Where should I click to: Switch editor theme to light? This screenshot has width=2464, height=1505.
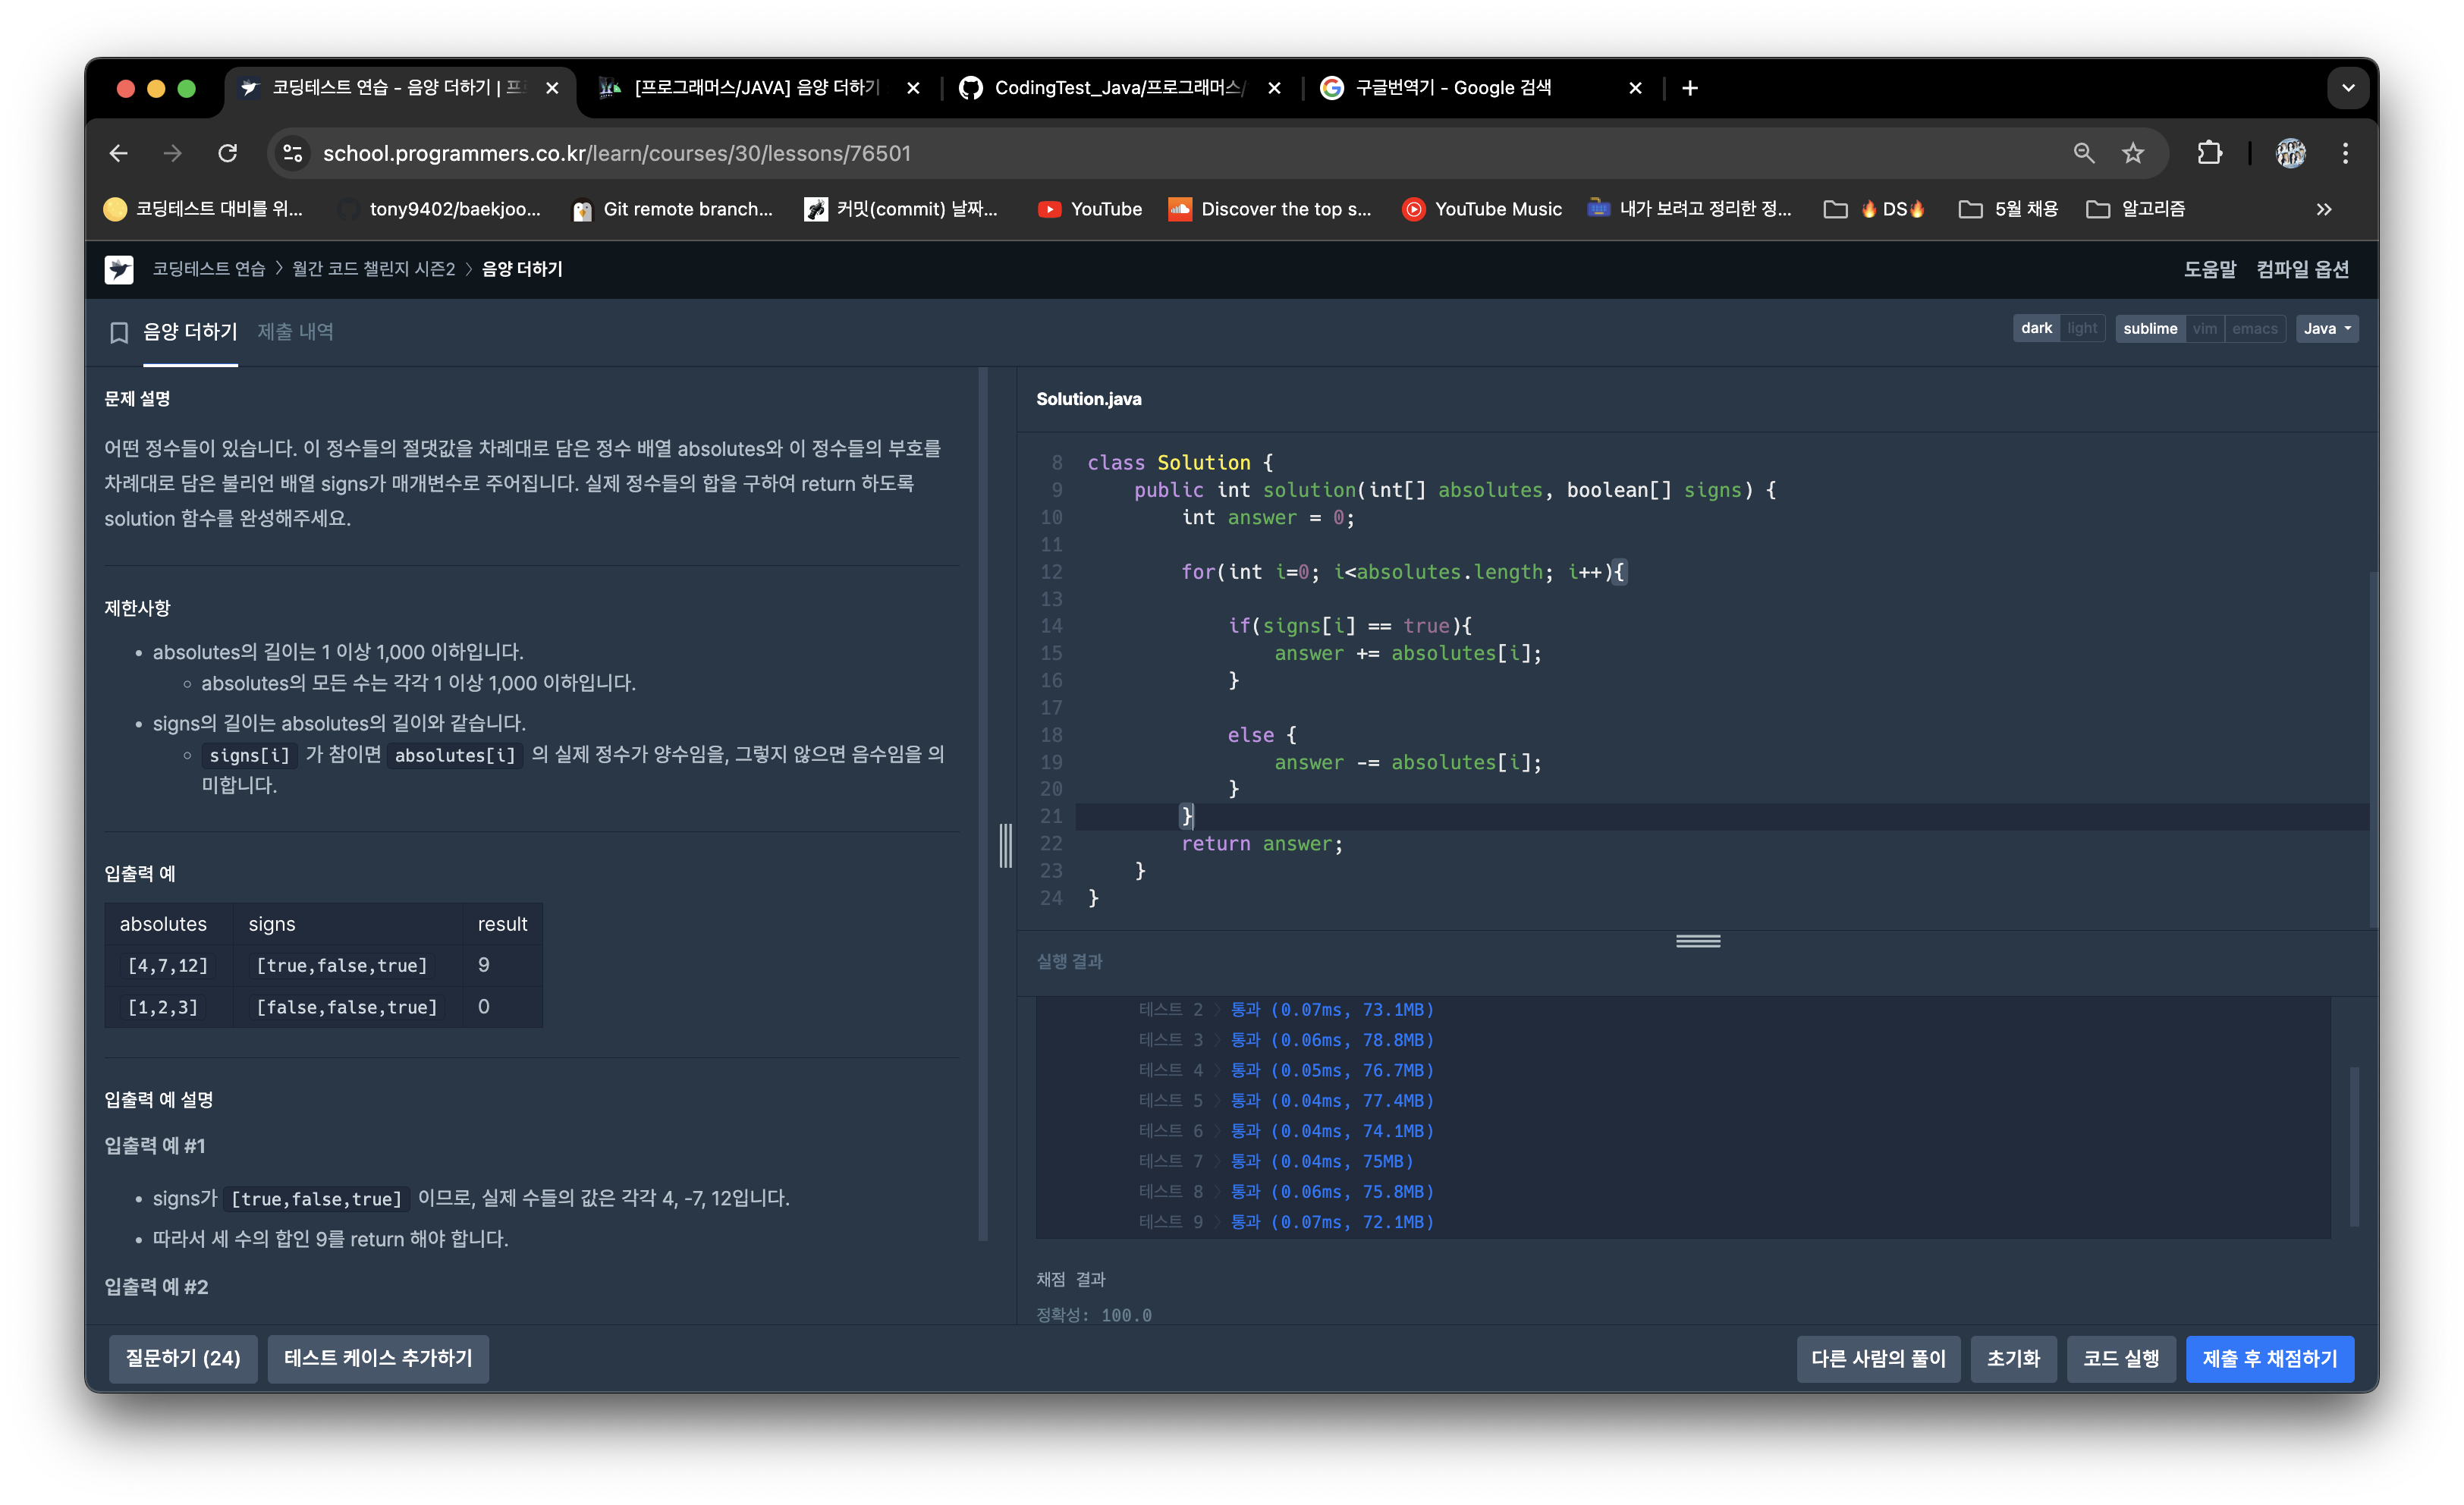[x=2082, y=328]
